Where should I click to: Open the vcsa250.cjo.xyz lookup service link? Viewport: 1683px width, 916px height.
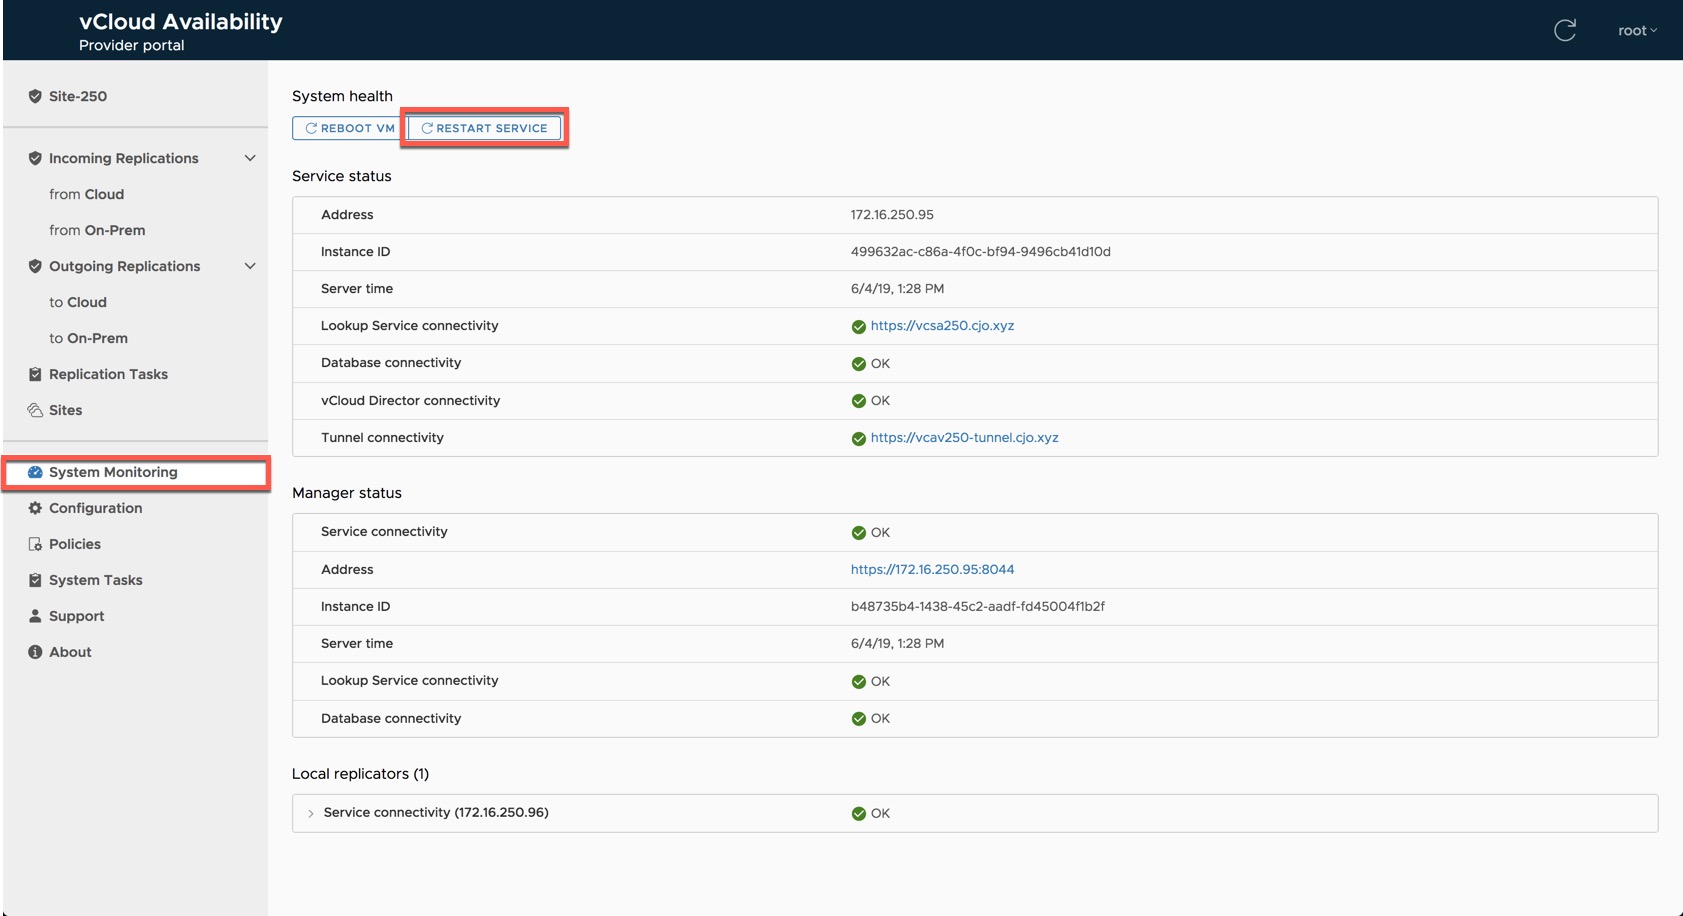coord(942,326)
